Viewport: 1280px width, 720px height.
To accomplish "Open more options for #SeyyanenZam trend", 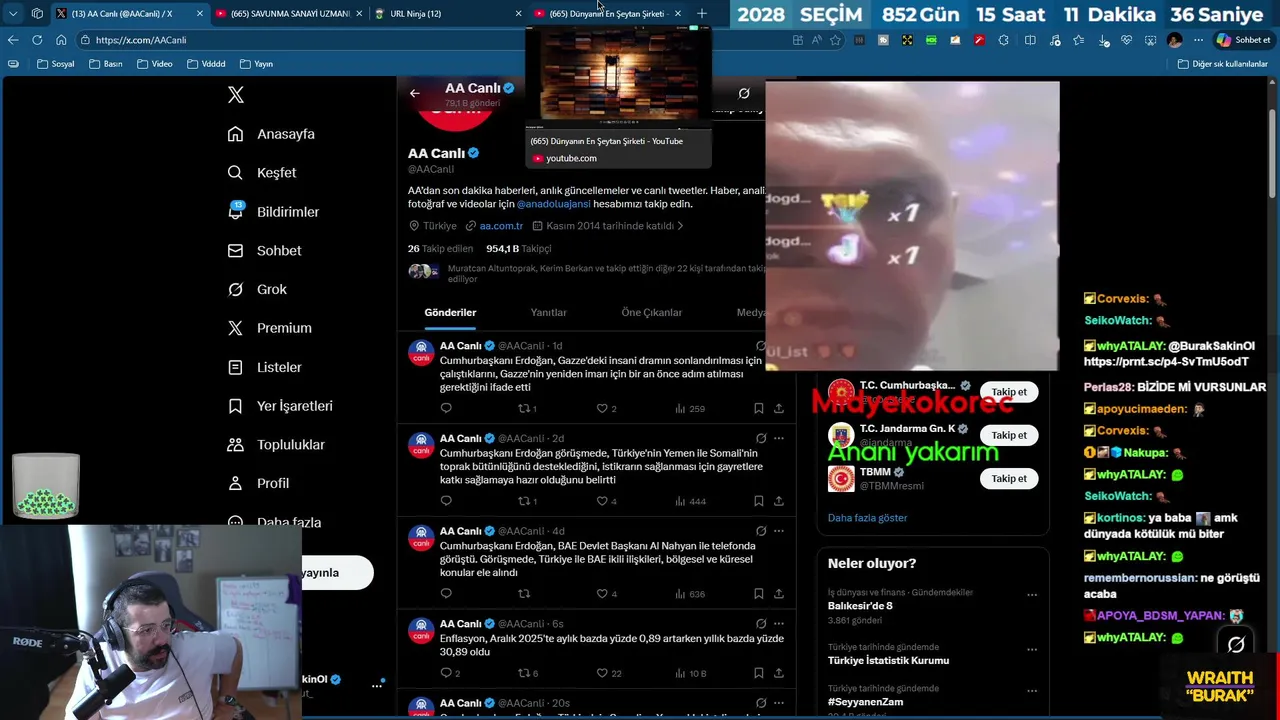I will click(x=1032, y=691).
